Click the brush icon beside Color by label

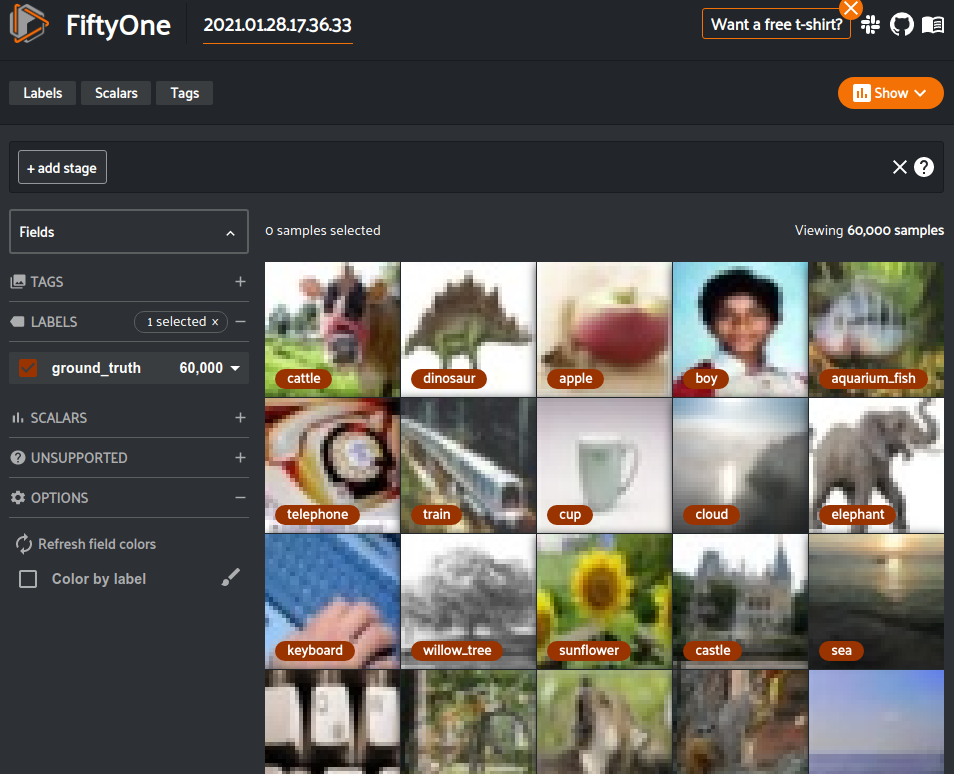231,577
